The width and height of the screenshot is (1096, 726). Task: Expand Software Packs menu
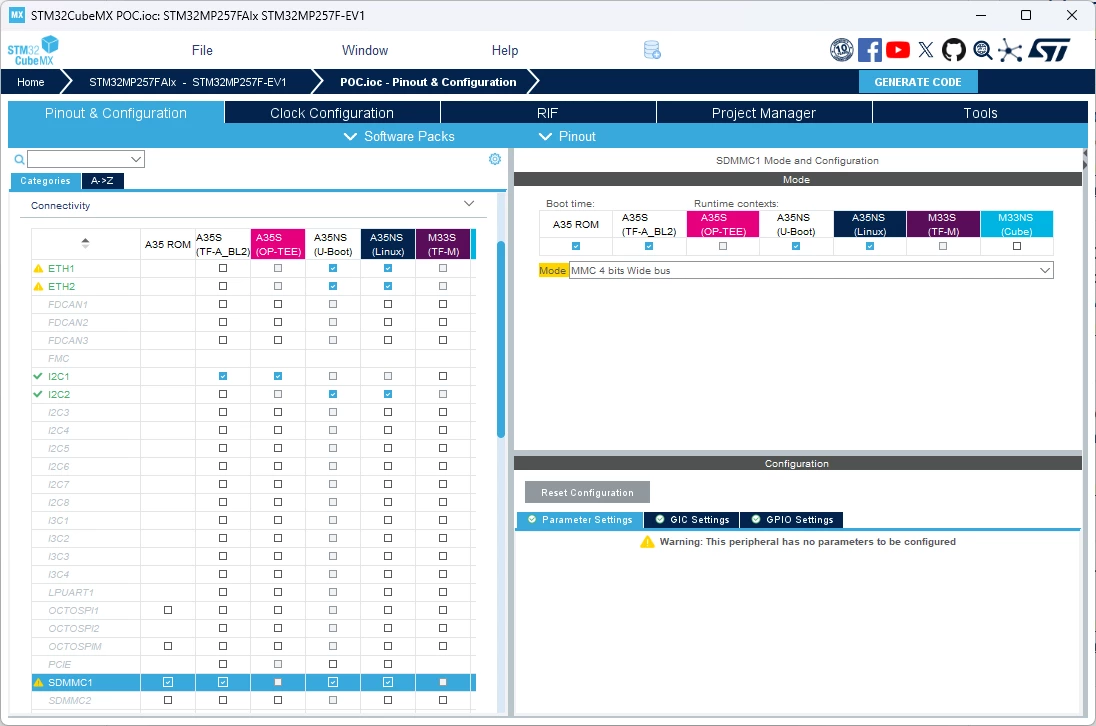[x=399, y=136]
